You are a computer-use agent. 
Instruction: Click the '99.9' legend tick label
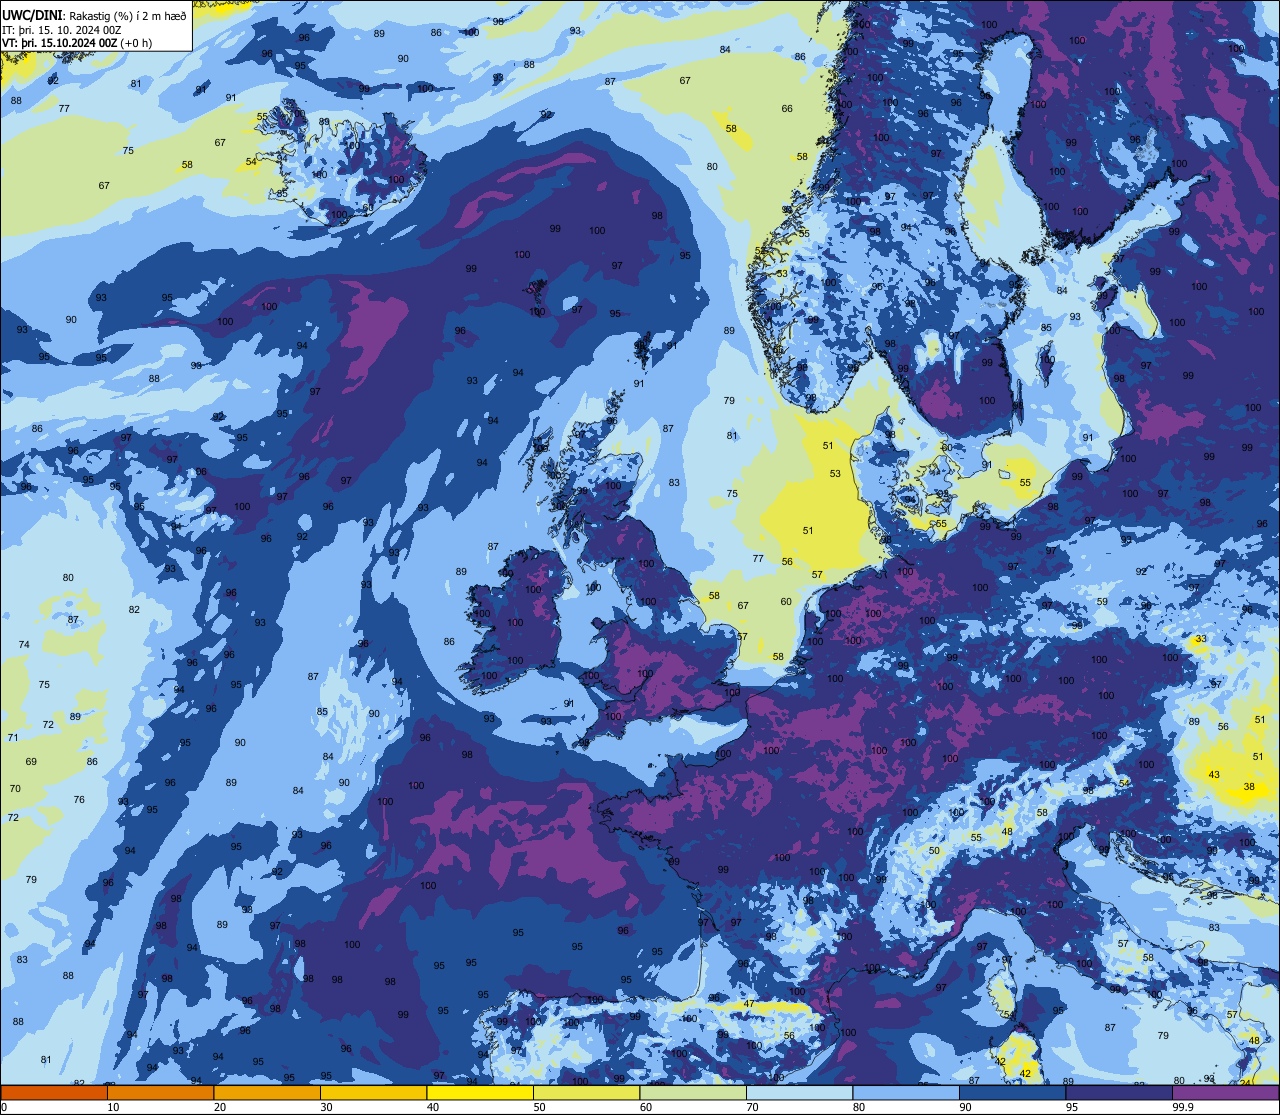point(1183,1107)
